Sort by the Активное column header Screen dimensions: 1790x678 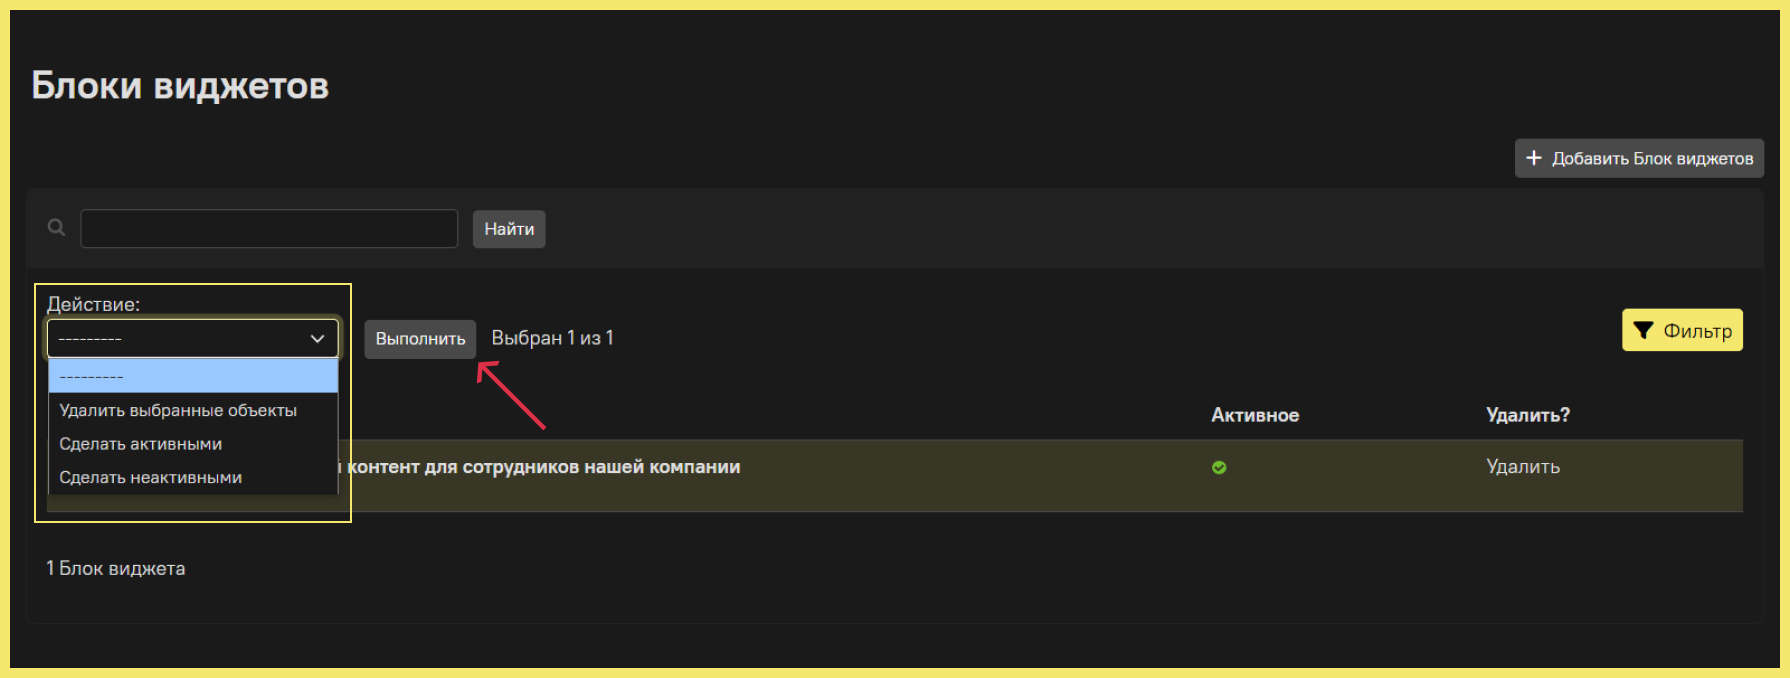click(x=1255, y=415)
